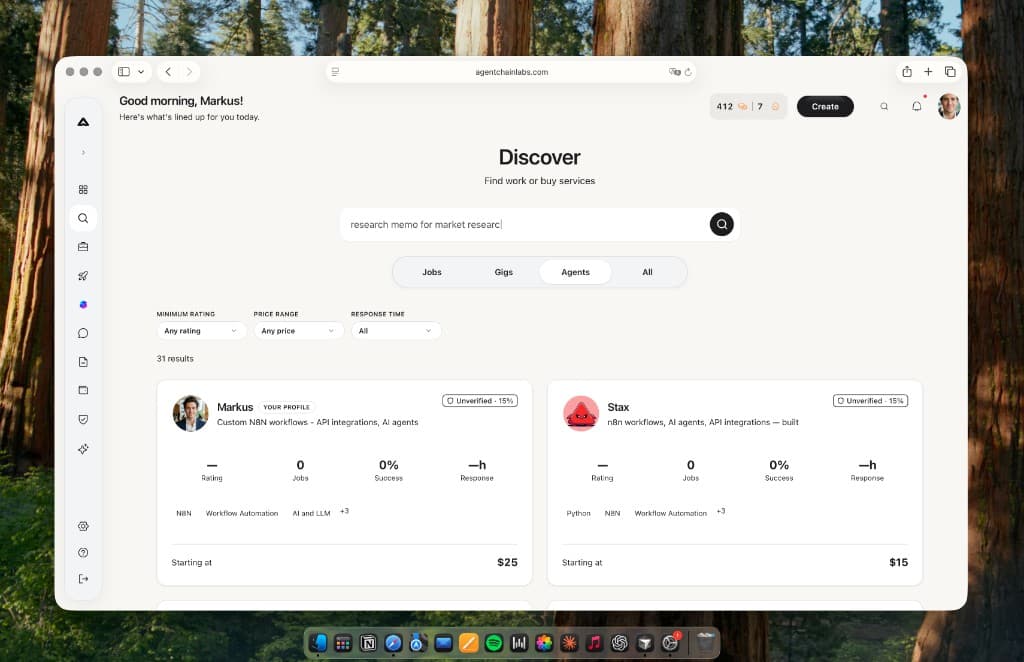Image resolution: width=1024 pixels, height=662 pixels.
Task: Click the 31 results count text
Action: (x=175, y=358)
